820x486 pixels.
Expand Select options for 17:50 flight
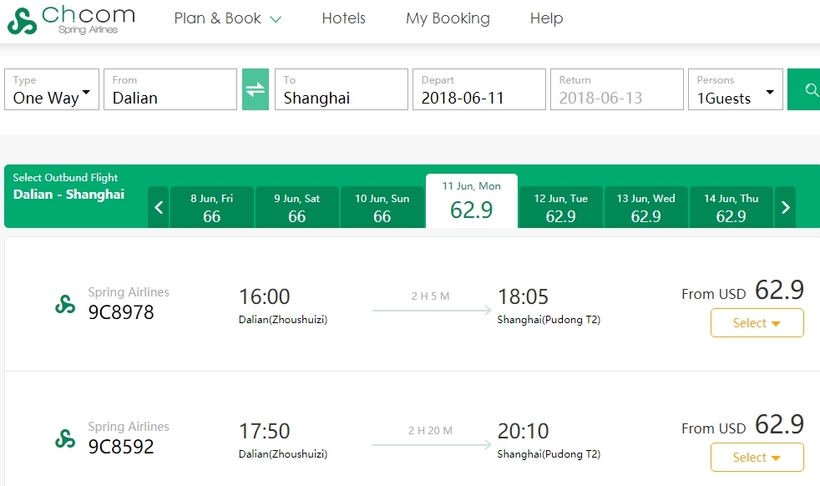(x=757, y=457)
